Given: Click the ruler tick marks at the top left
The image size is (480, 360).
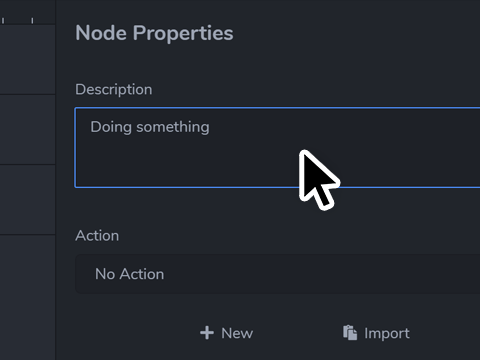Looking at the screenshot, I should coord(18,21).
